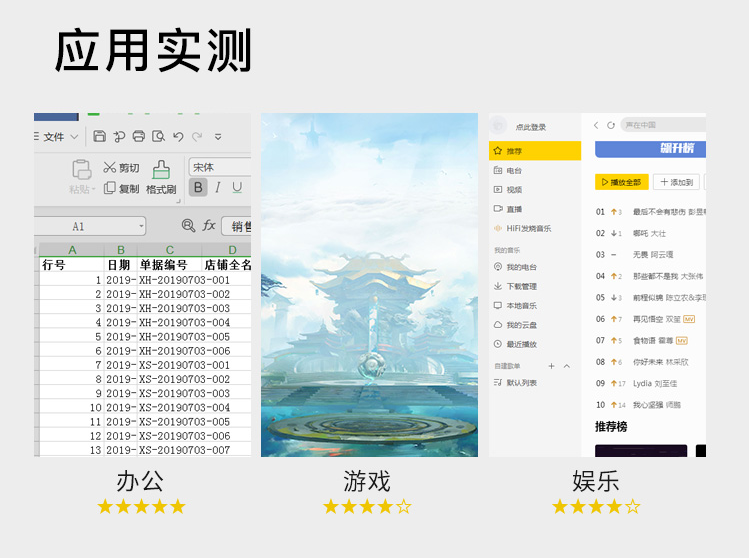749x558 pixels.
Task: Open 下载管理 in the music sidebar
Action: tap(521, 286)
